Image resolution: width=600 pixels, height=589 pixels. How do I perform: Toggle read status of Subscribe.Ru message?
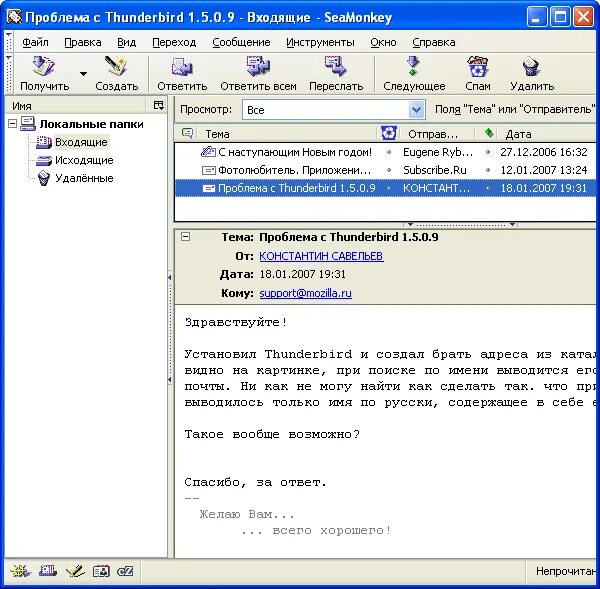[x=488, y=170]
